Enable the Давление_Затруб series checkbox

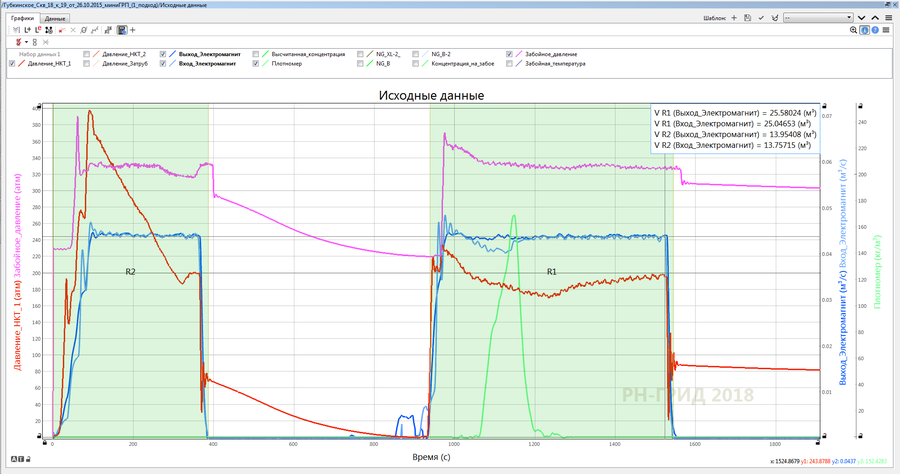pos(87,63)
